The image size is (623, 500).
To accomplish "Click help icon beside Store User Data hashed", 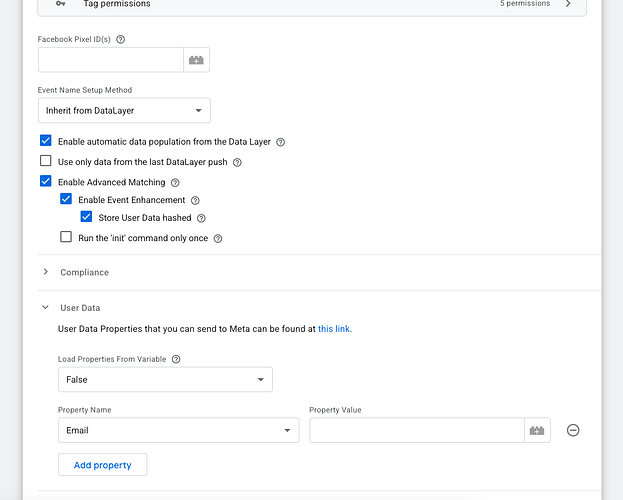I will click(201, 218).
